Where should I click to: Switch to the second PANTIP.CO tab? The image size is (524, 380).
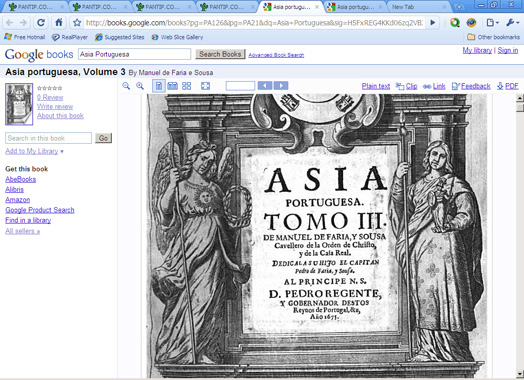pos(100,7)
